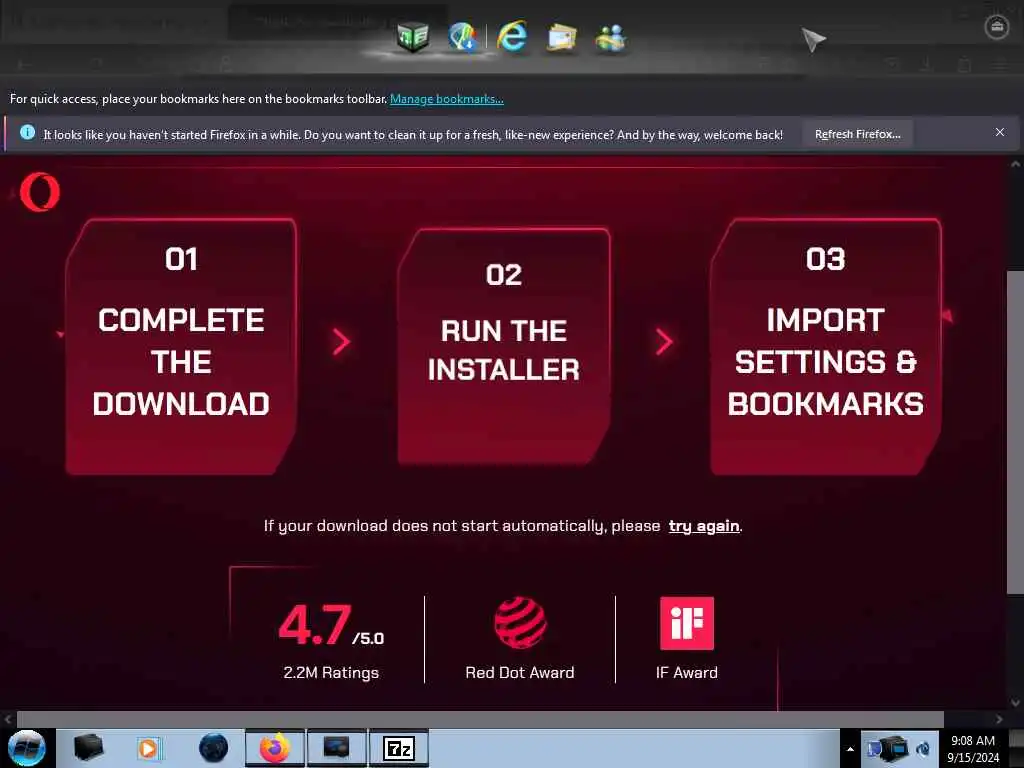Screen dimensions: 1024x768
Task: Click the info icon in Firefox notification bar
Action: click(x=27, y=133)
